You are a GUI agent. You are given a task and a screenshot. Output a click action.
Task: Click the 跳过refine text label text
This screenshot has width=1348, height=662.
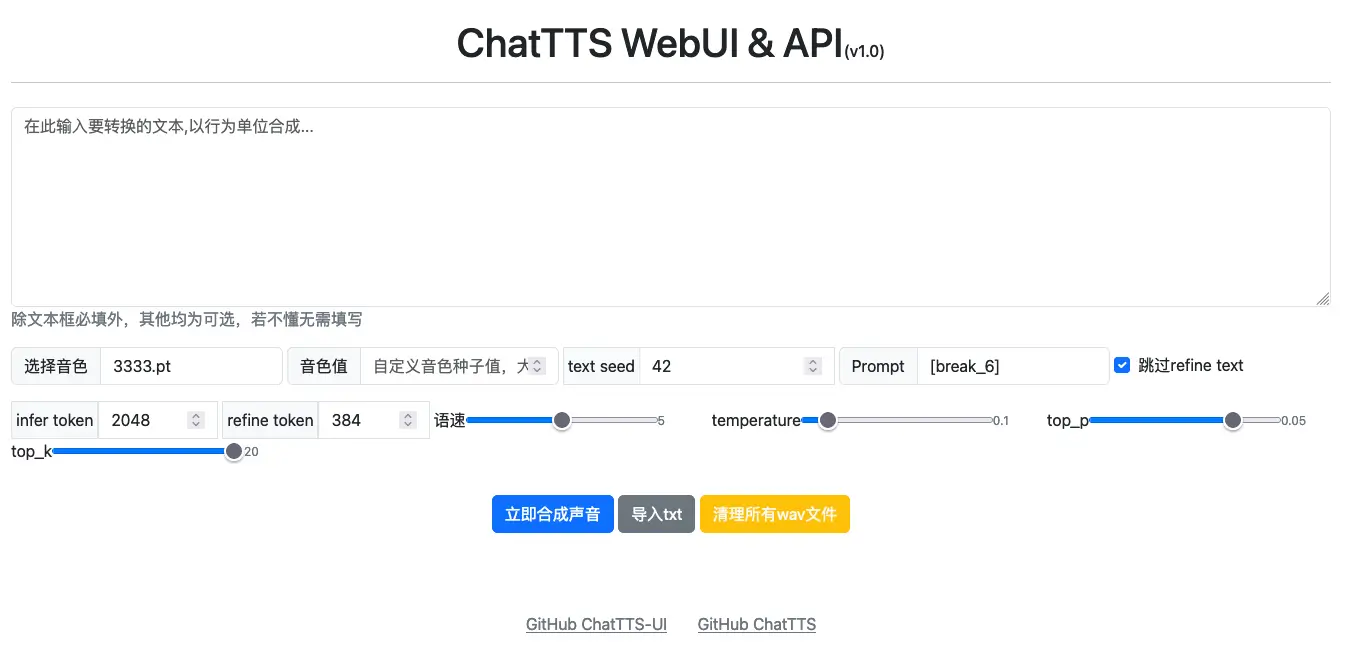click(x=1191, y=365)
